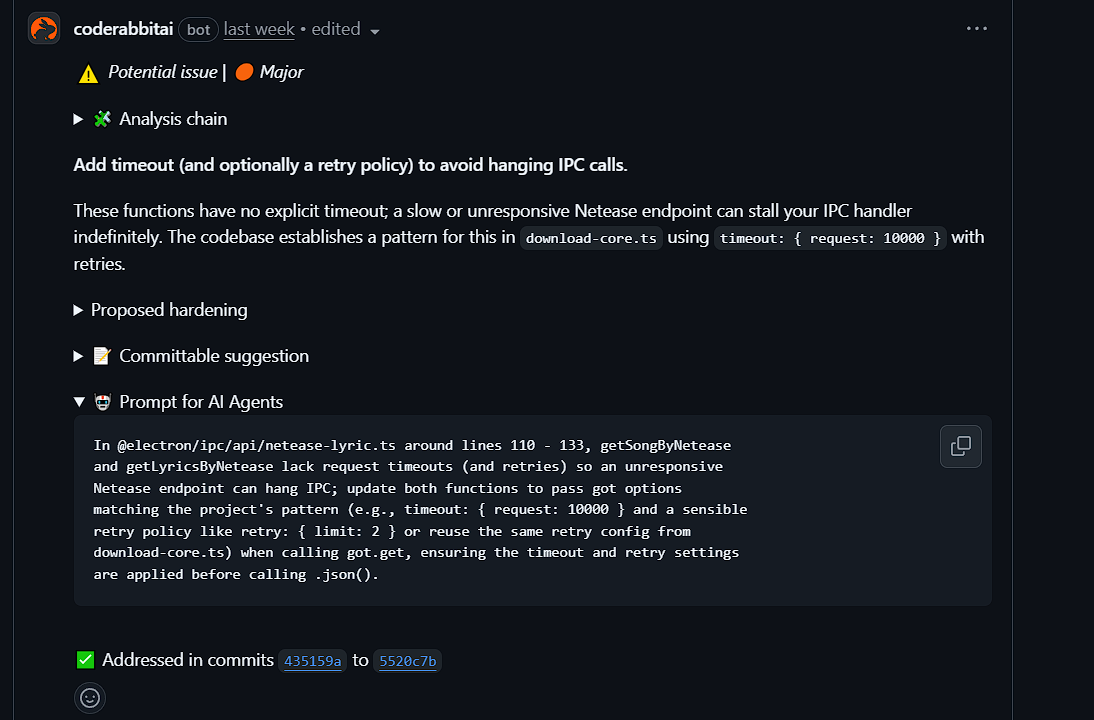Open commit 5520c7b

coord(408,661)
